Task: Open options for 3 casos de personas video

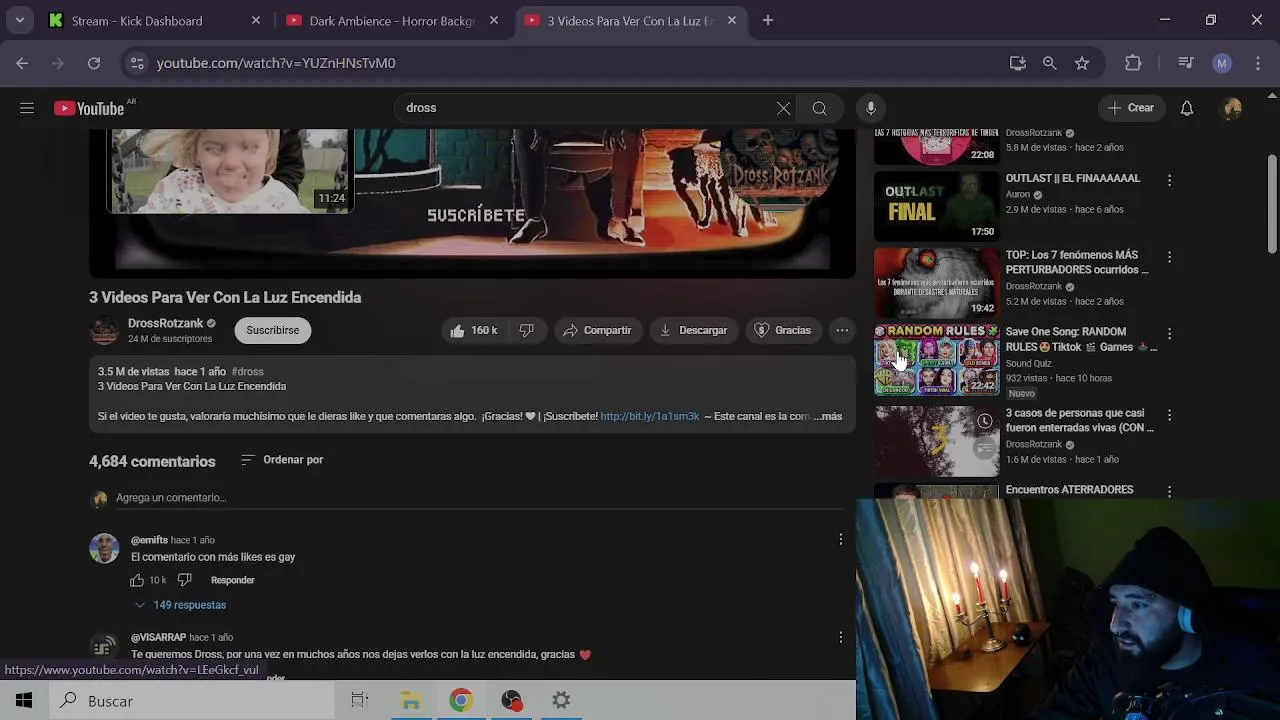Action: click(1169, 414)
